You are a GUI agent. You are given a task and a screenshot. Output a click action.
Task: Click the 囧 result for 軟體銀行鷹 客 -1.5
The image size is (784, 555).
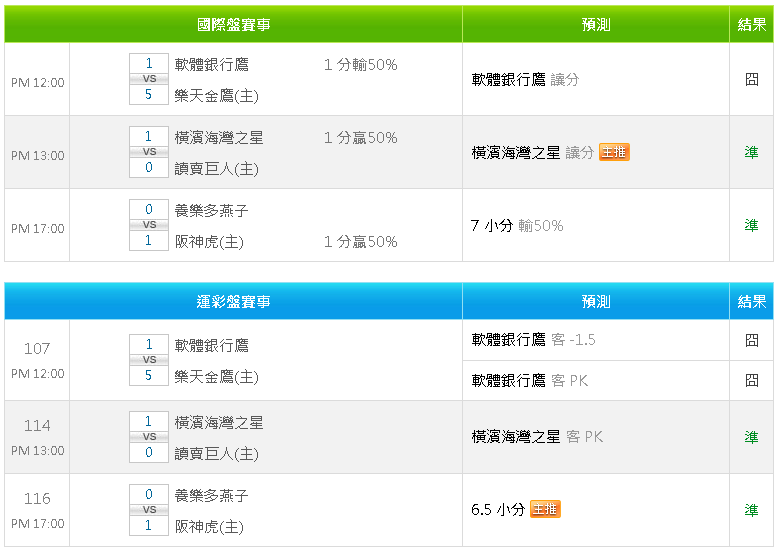[x=751, y=340]
